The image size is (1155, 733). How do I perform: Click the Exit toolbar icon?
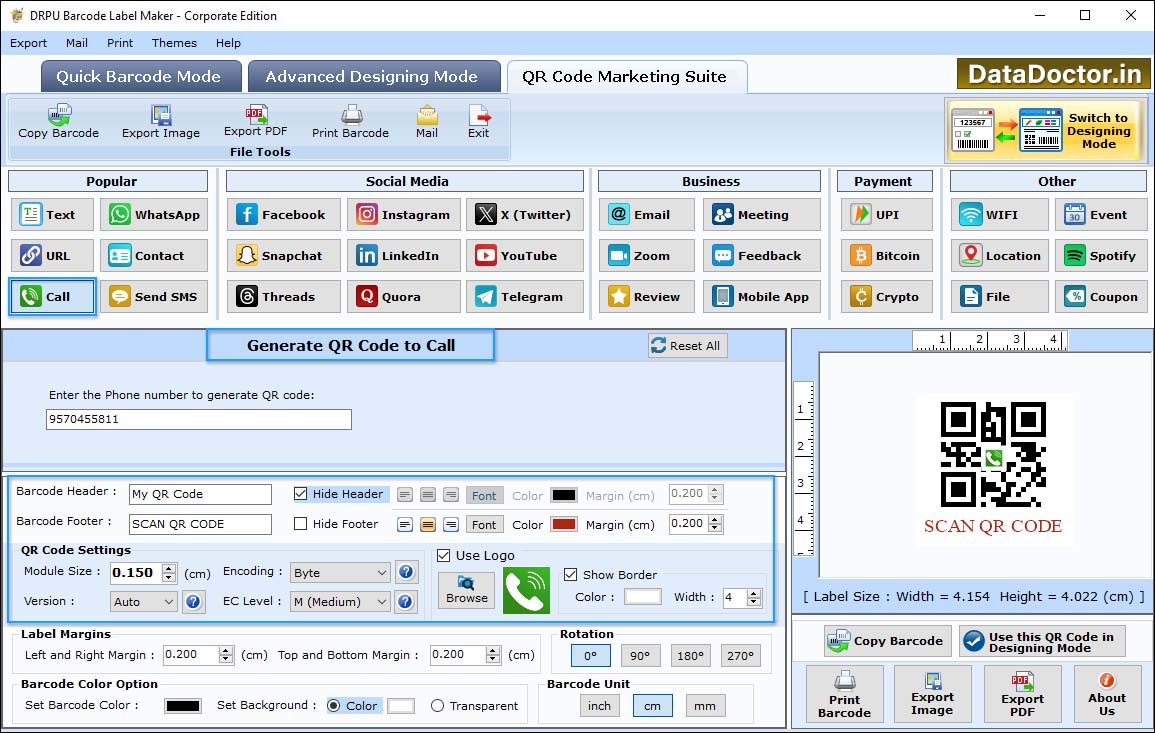[479, 122]
